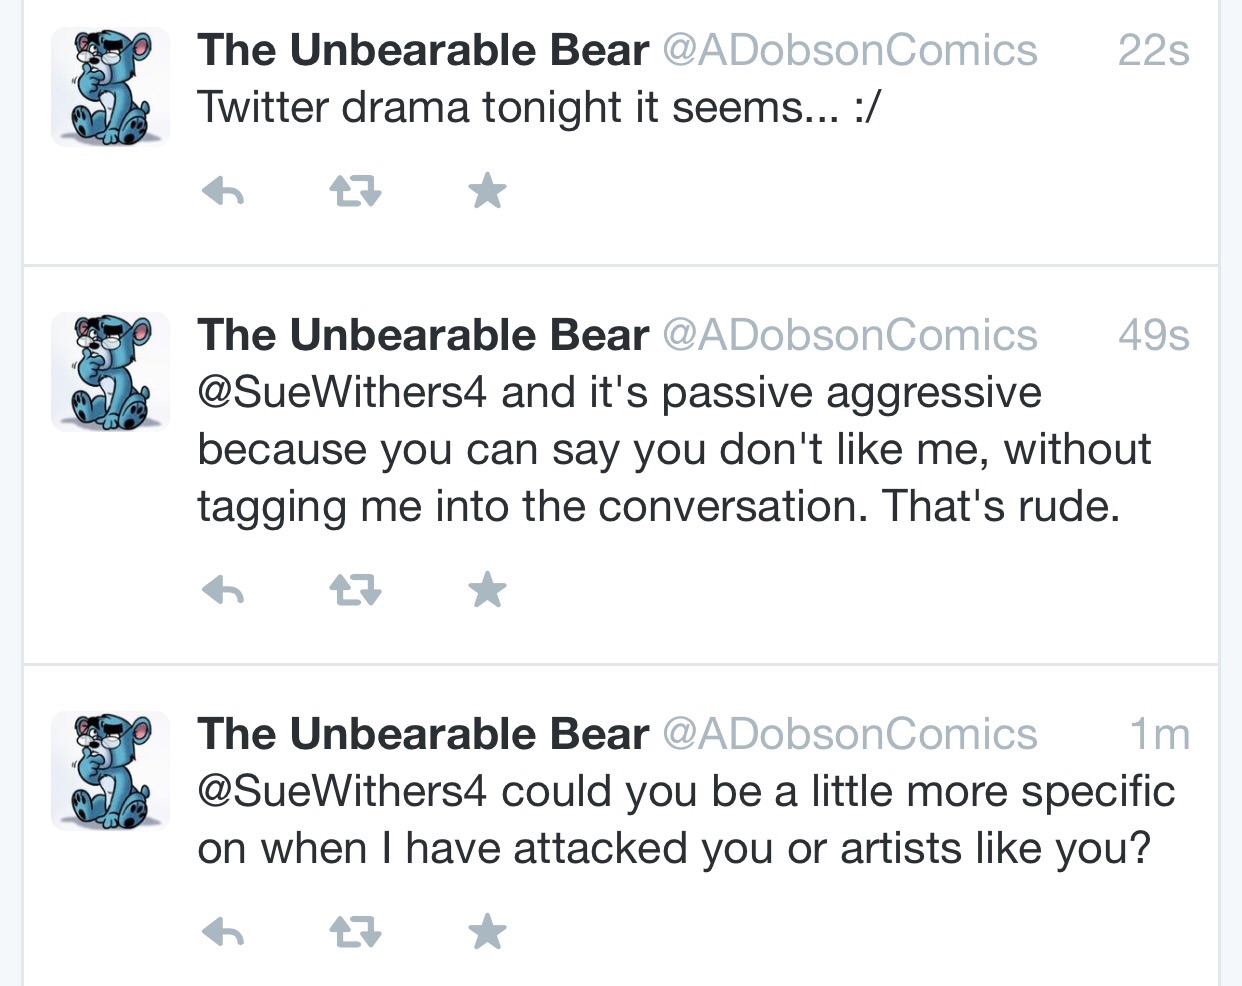Star the 'passive aggressive' tweet
This screenshot has width=1242, height=986.
pyautogui.click(x=487, y=590)
